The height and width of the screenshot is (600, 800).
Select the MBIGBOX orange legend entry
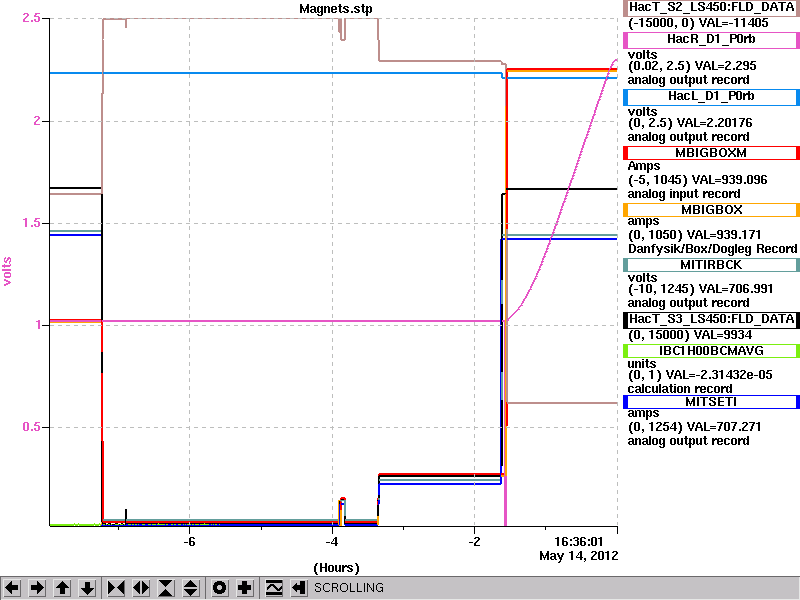(711, 210)
